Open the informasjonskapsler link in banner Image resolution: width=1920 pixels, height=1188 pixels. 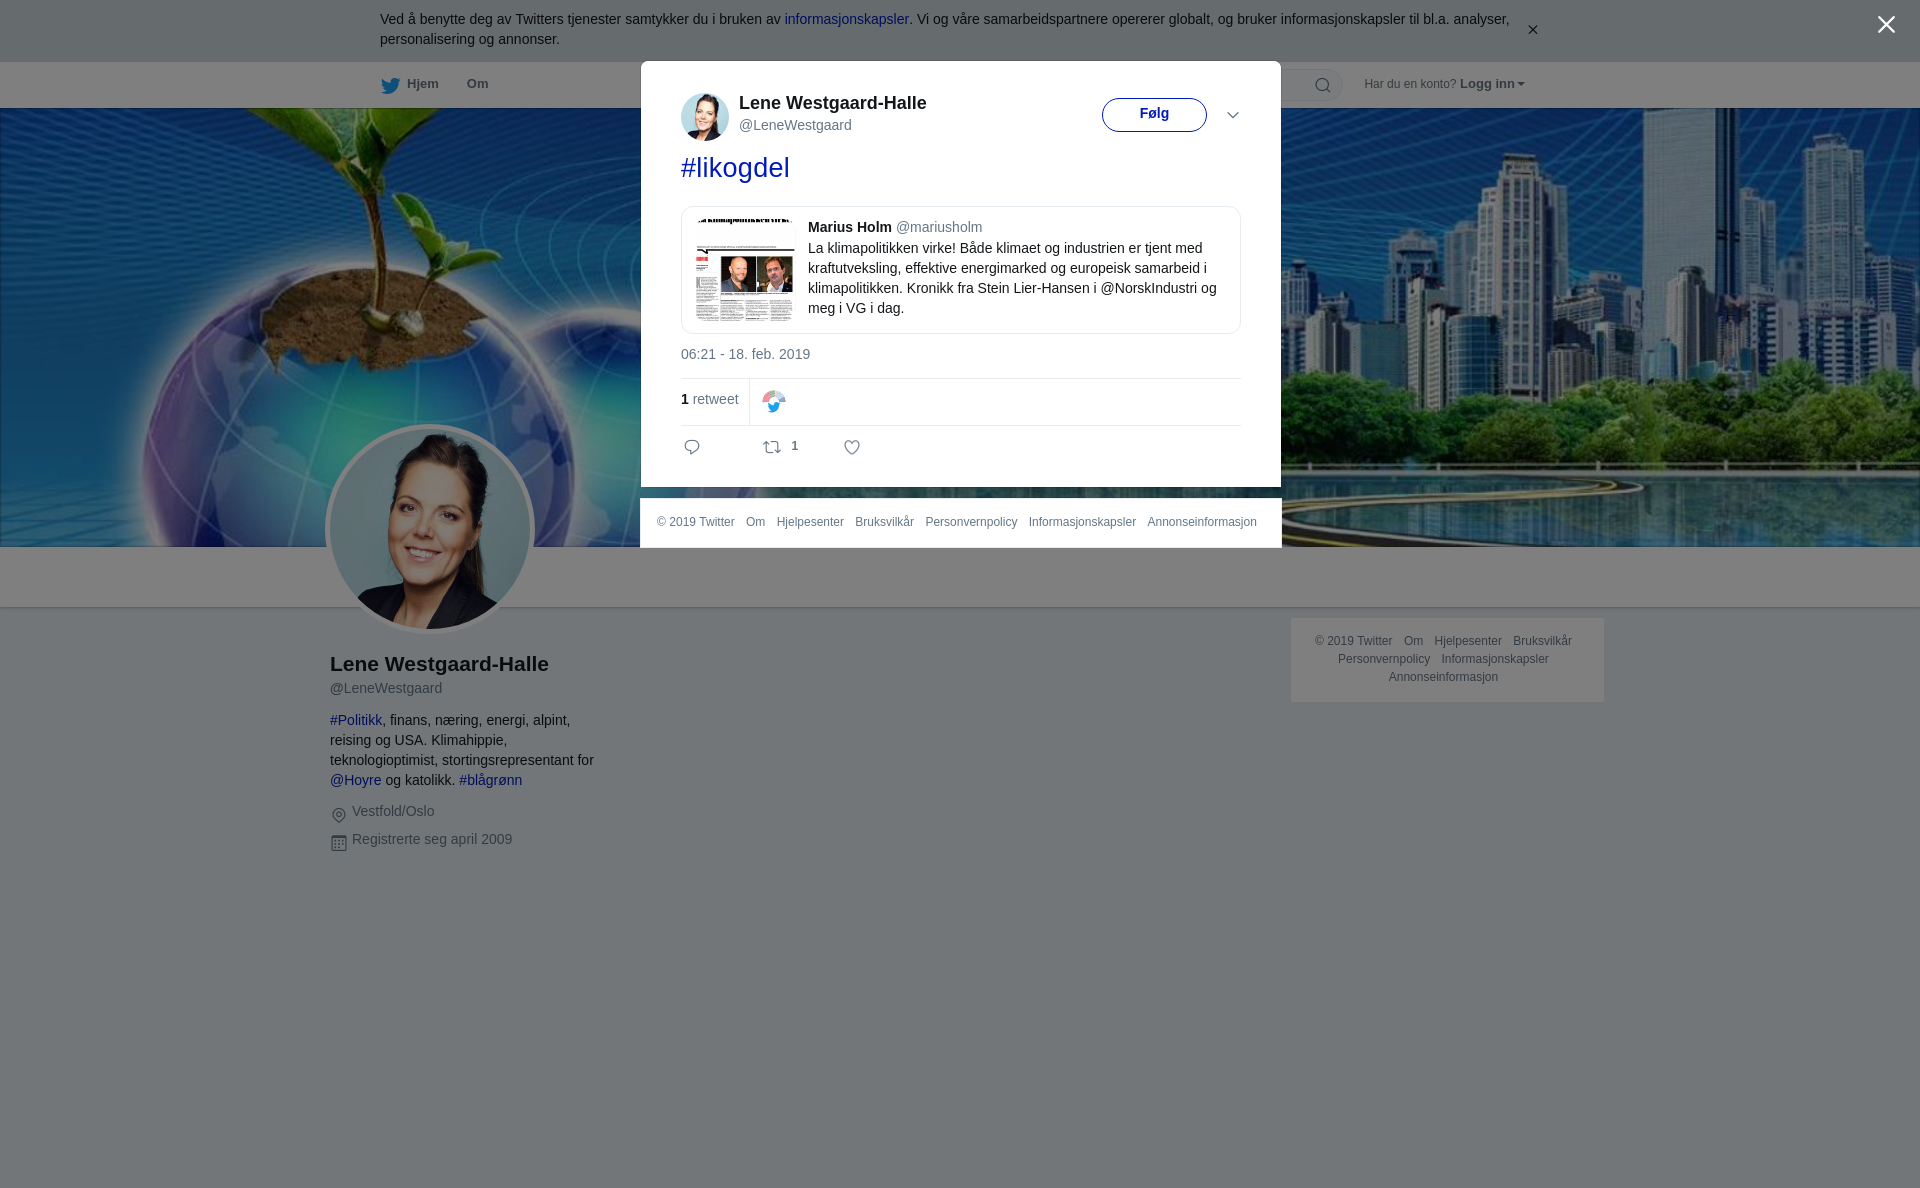846,19
